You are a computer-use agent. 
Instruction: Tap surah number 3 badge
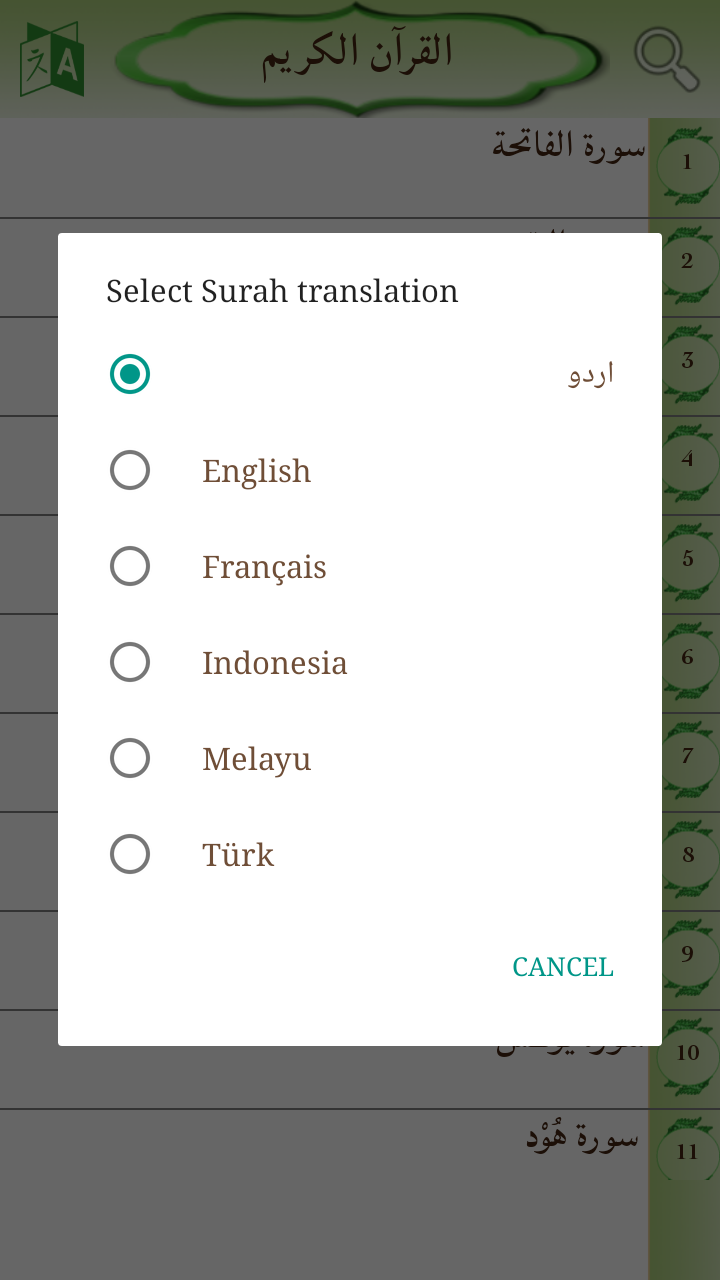pos(687,361)
